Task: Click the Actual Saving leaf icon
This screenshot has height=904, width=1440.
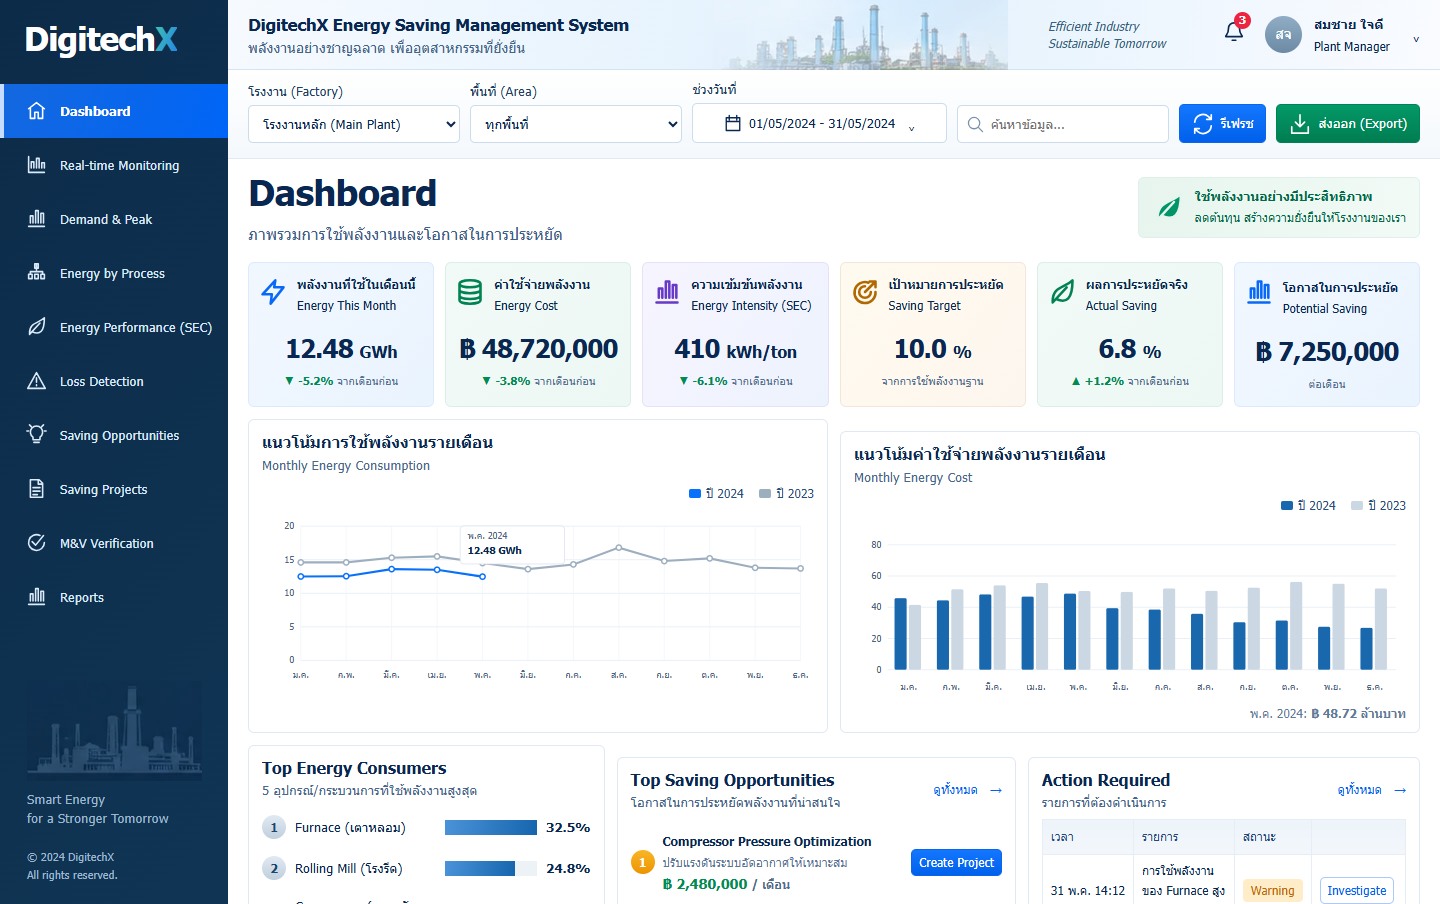Action: [1062, 292]
